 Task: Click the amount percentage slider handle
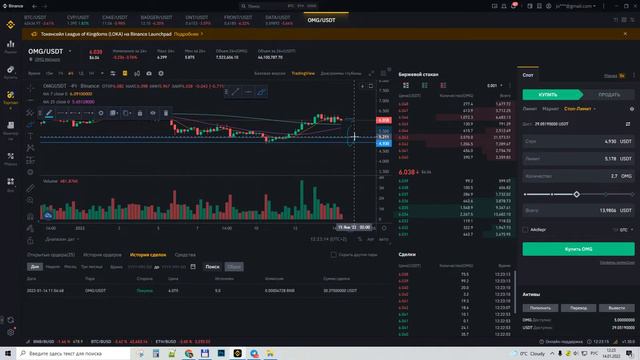(x=576, y=194)
